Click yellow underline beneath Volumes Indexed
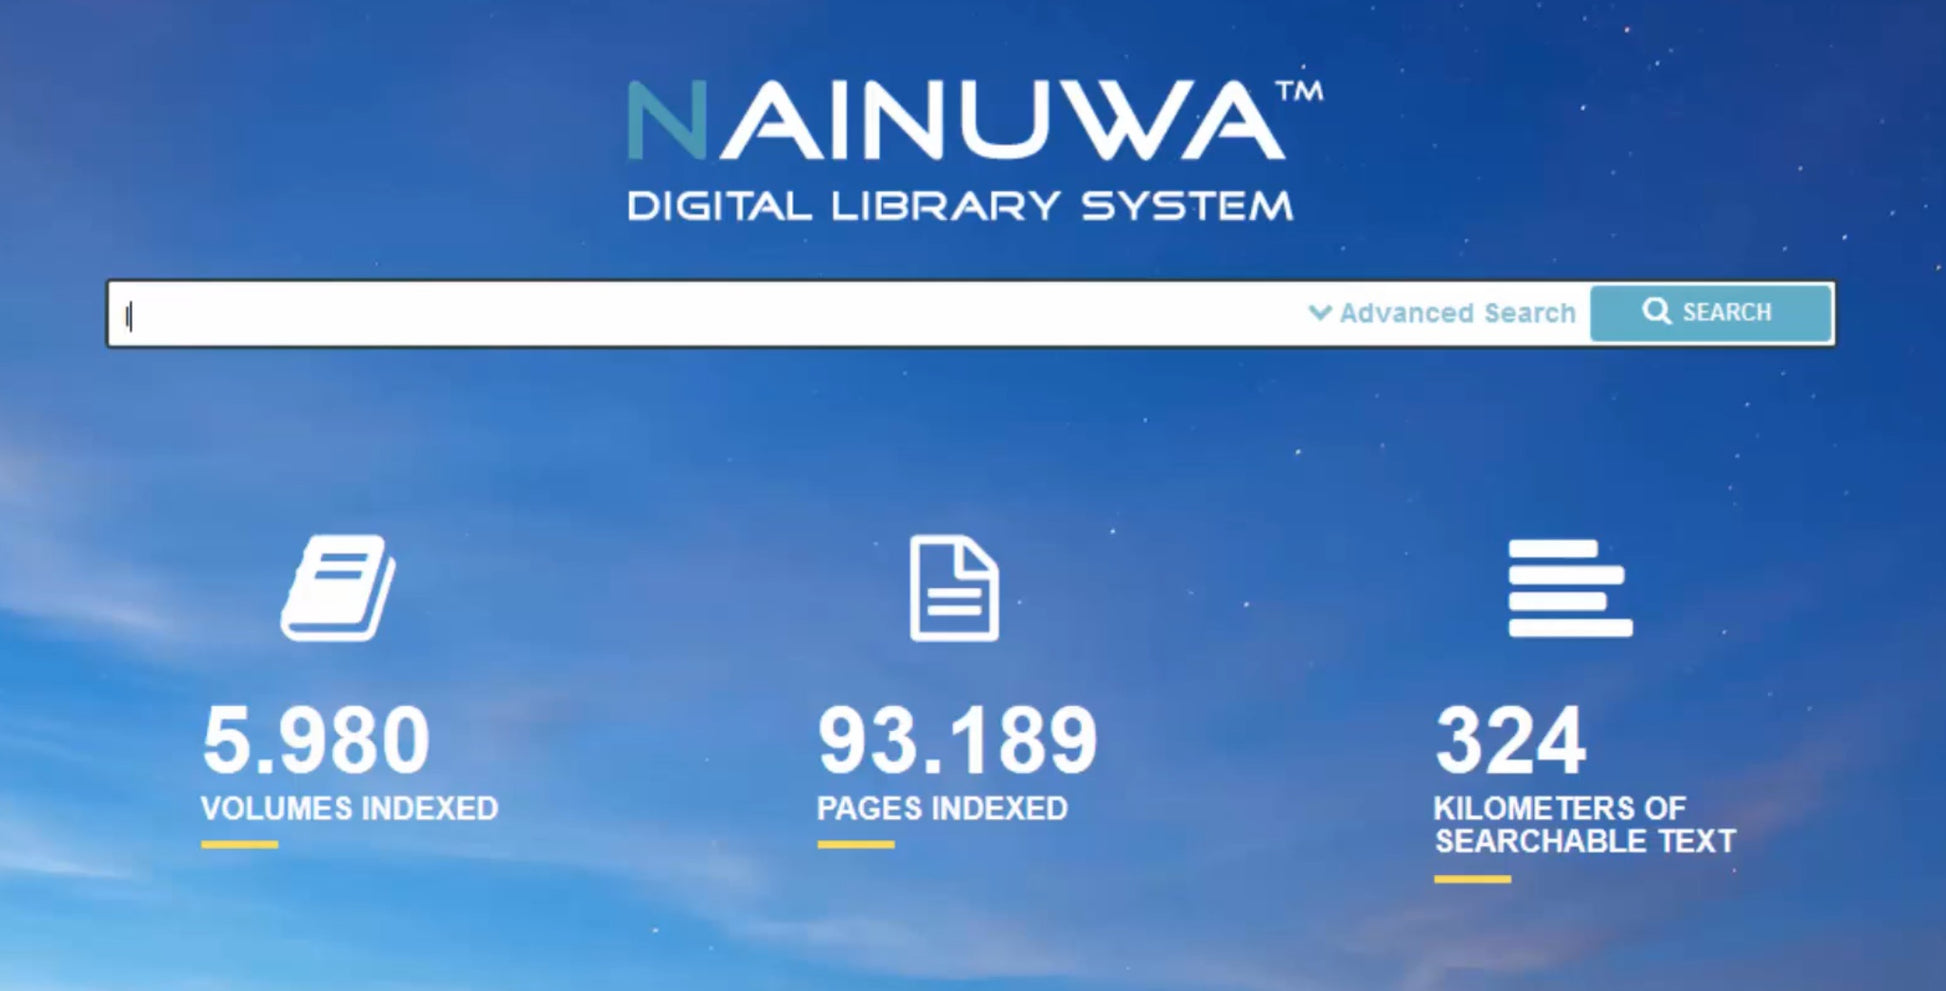Screen dimensions: 1946x991 tap(239, 845)
